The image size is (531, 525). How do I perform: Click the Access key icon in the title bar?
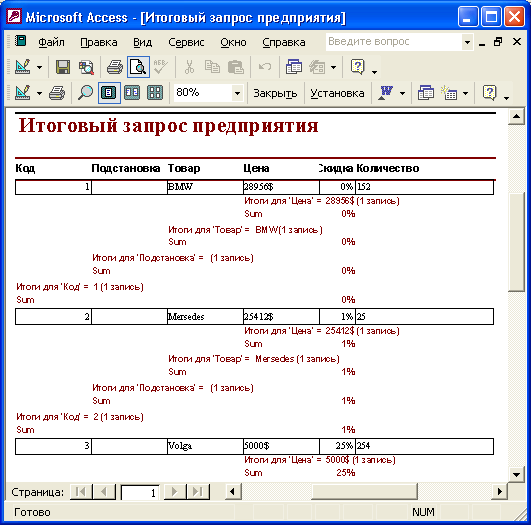(14, 16)
